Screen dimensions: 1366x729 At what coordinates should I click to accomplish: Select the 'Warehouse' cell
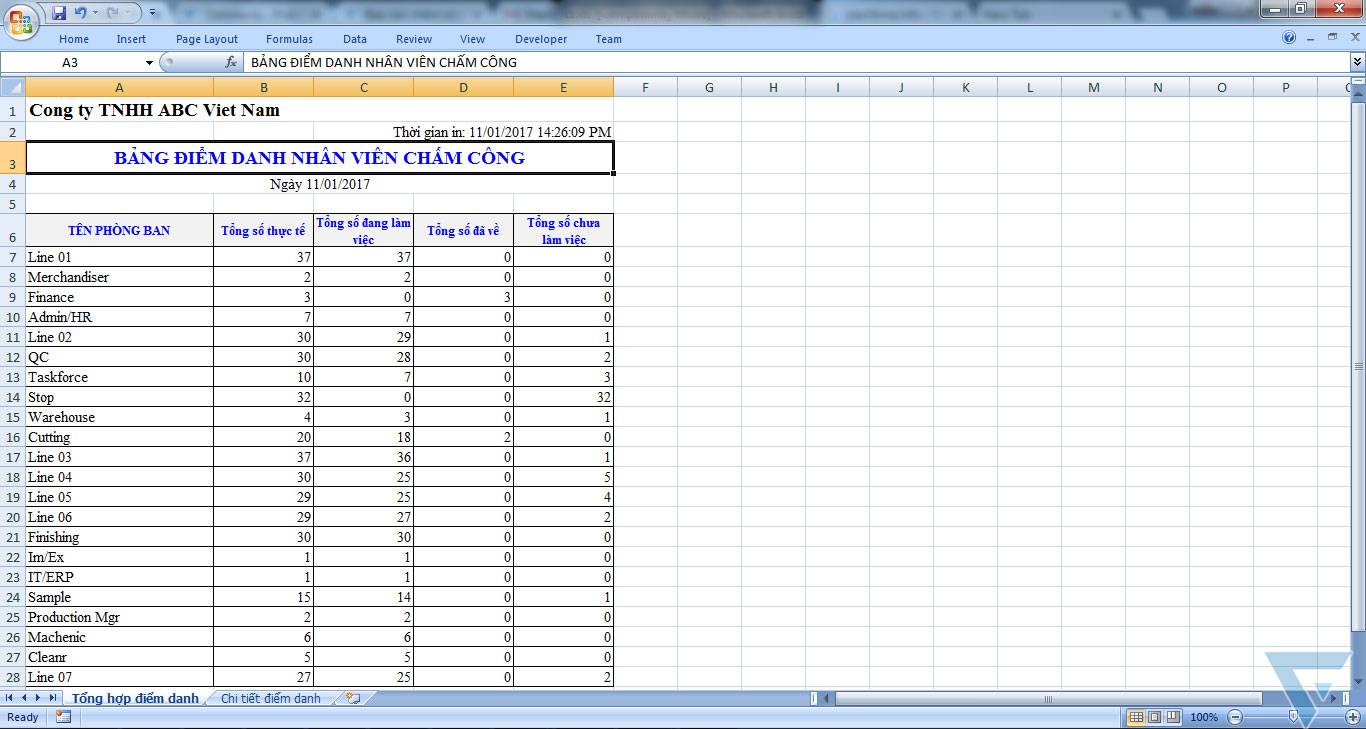point(120,417)
